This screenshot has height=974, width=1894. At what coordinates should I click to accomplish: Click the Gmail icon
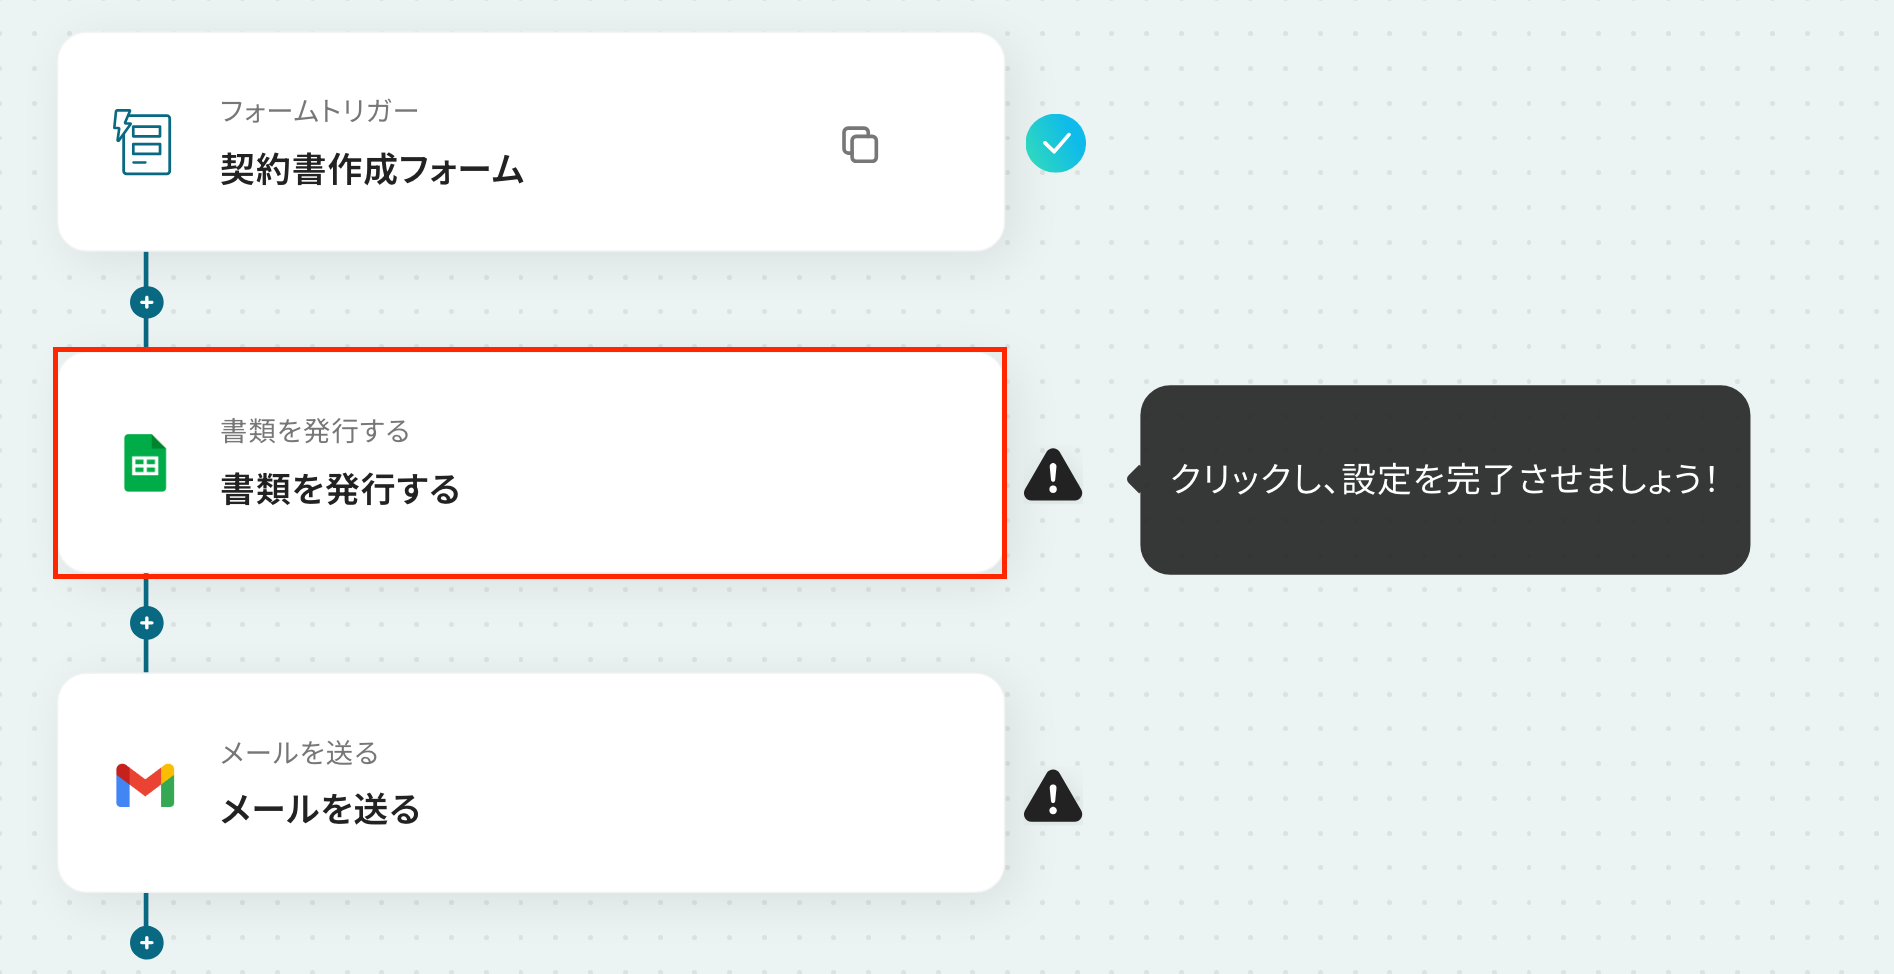(x=145, y=785)
